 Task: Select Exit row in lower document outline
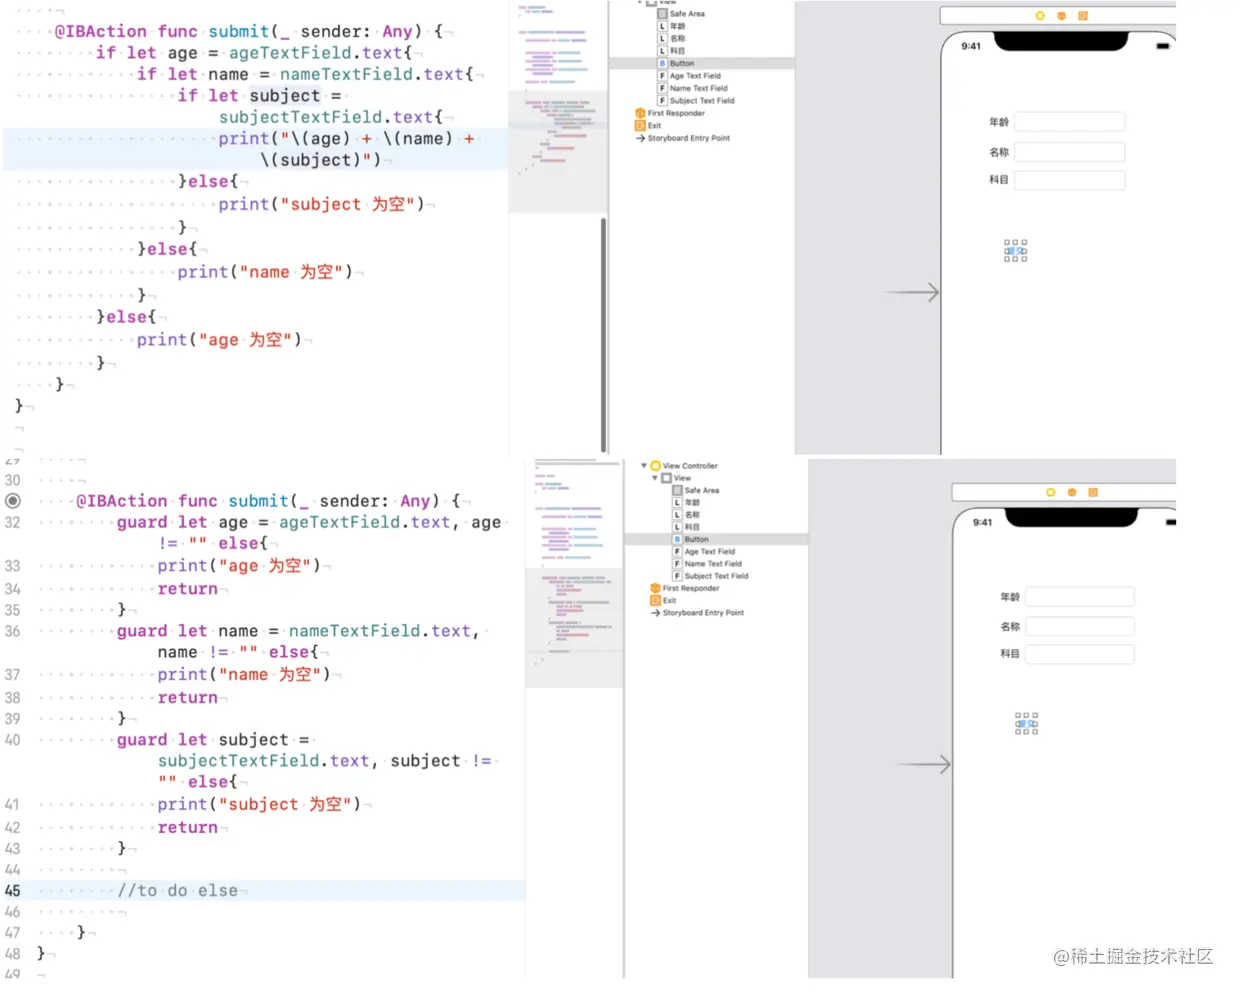663,601
